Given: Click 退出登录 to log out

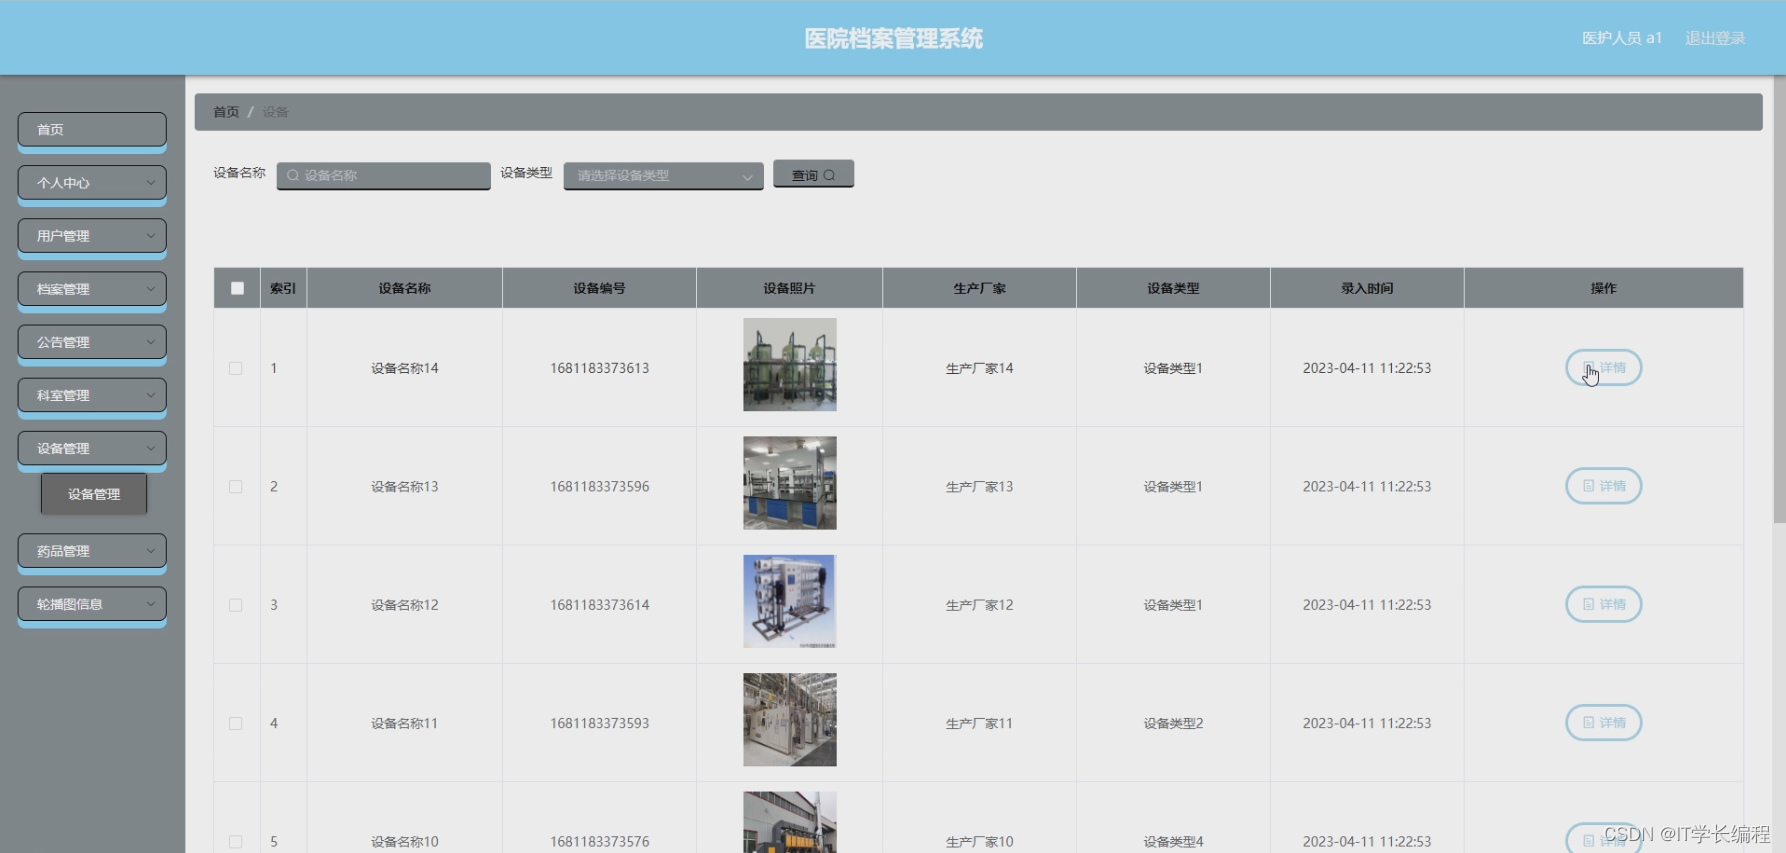Looking at the screenshot, I should click(1715, 38).
